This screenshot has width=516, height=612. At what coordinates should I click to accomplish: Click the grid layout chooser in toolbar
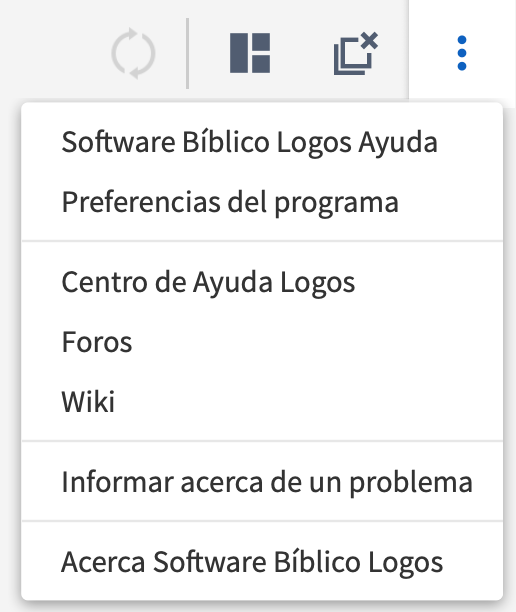pyautogui.click(x=250, y=53)
